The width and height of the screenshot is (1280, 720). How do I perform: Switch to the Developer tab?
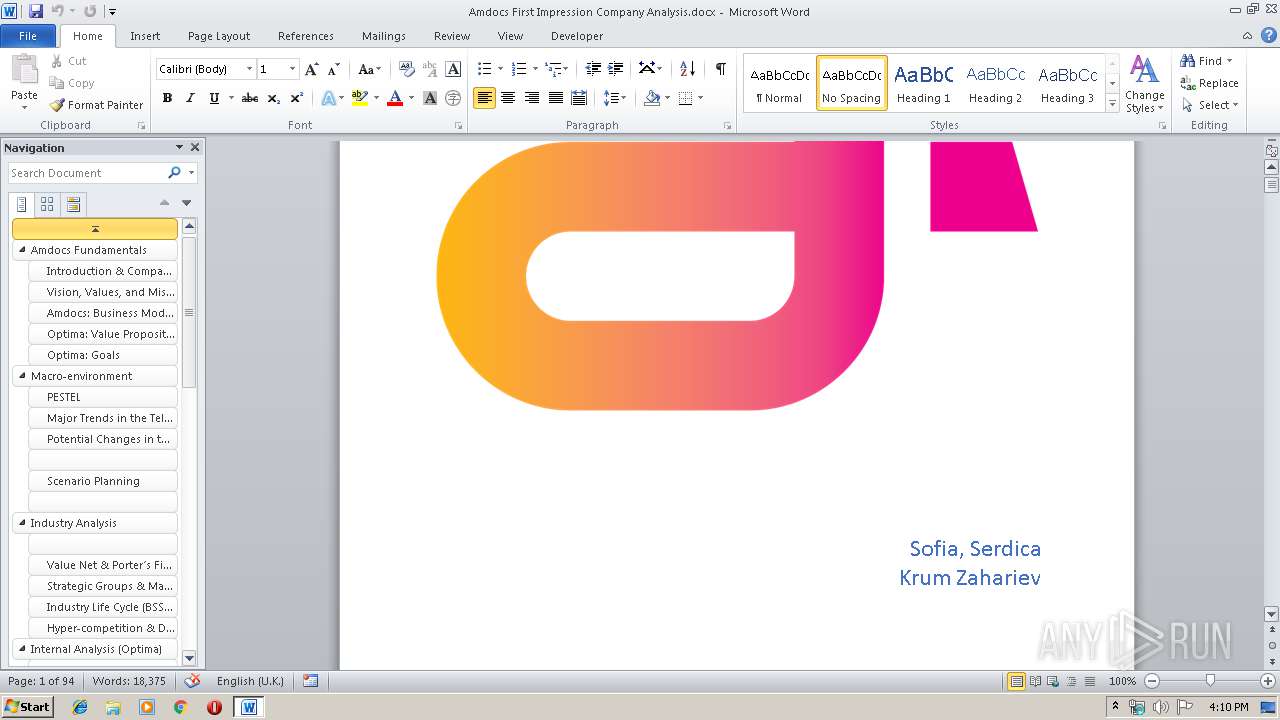point(577,36)
